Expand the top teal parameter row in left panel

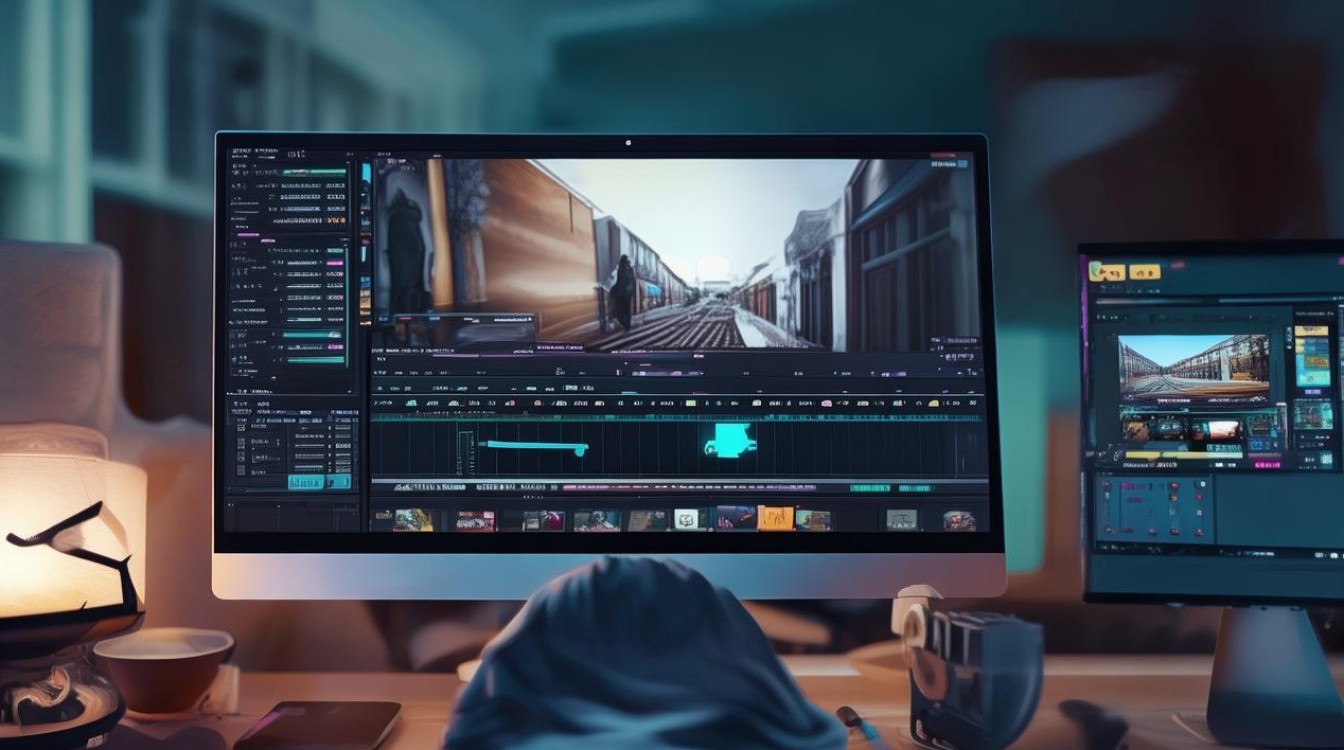[x=314, y=172]
